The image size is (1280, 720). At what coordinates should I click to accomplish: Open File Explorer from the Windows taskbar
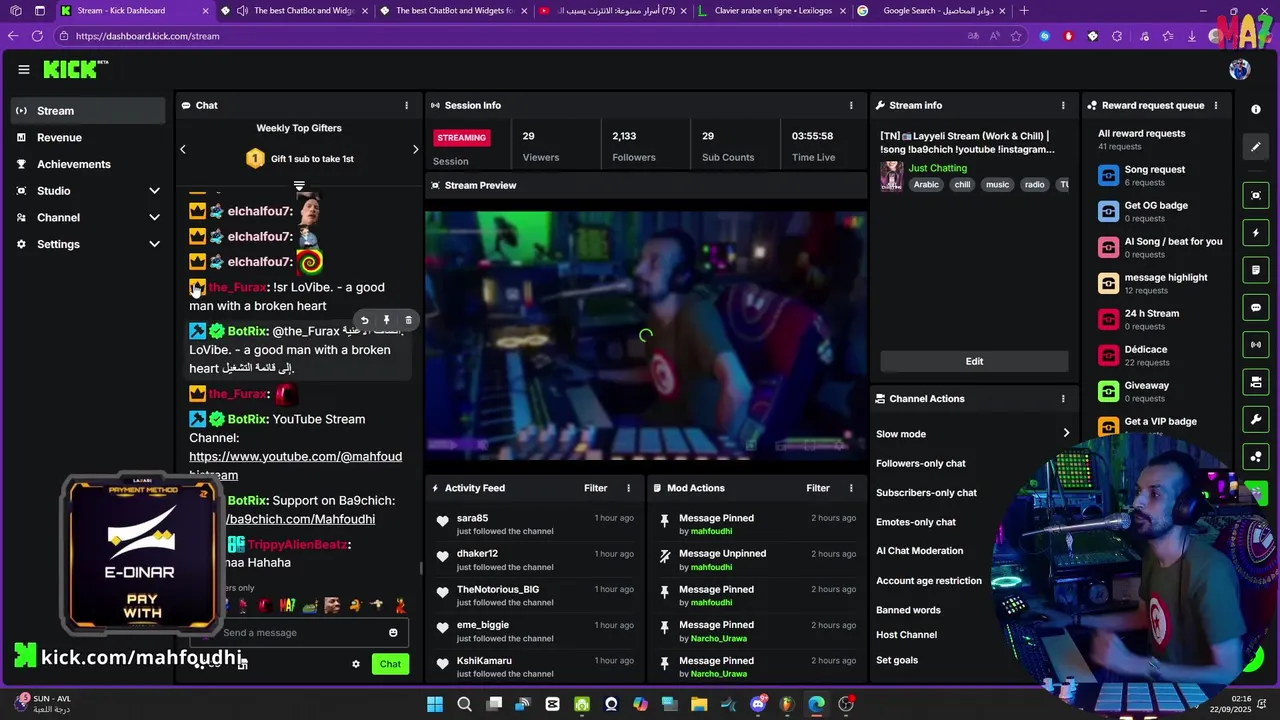(x=699, y=704)
